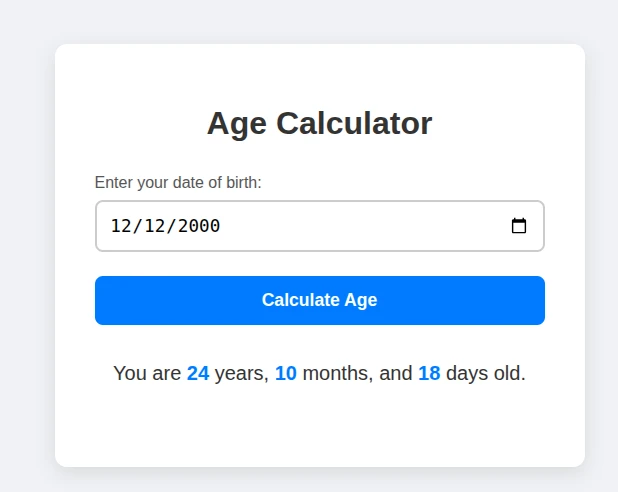
Task: Click the "Enter your date of birth" label
Action: pyautogui.click(x=178, y=182)
